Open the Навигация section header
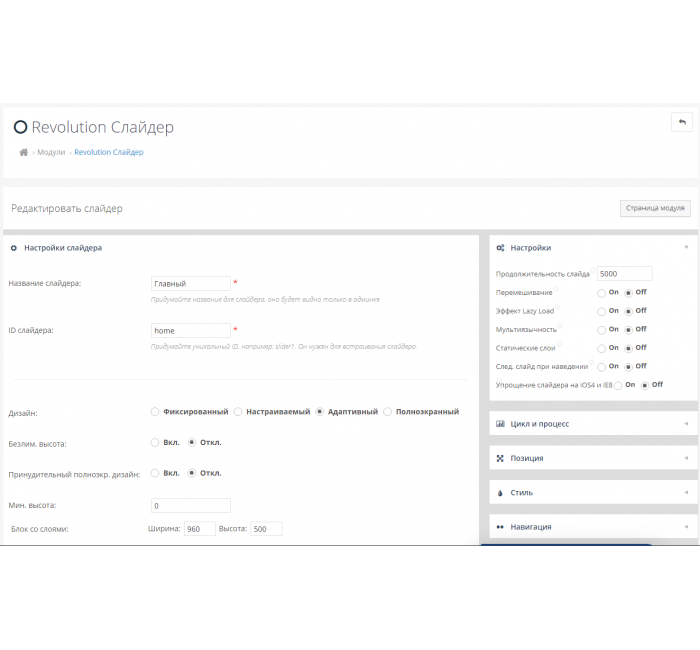This screenshot has width=700, height=650. click(593, 527)
